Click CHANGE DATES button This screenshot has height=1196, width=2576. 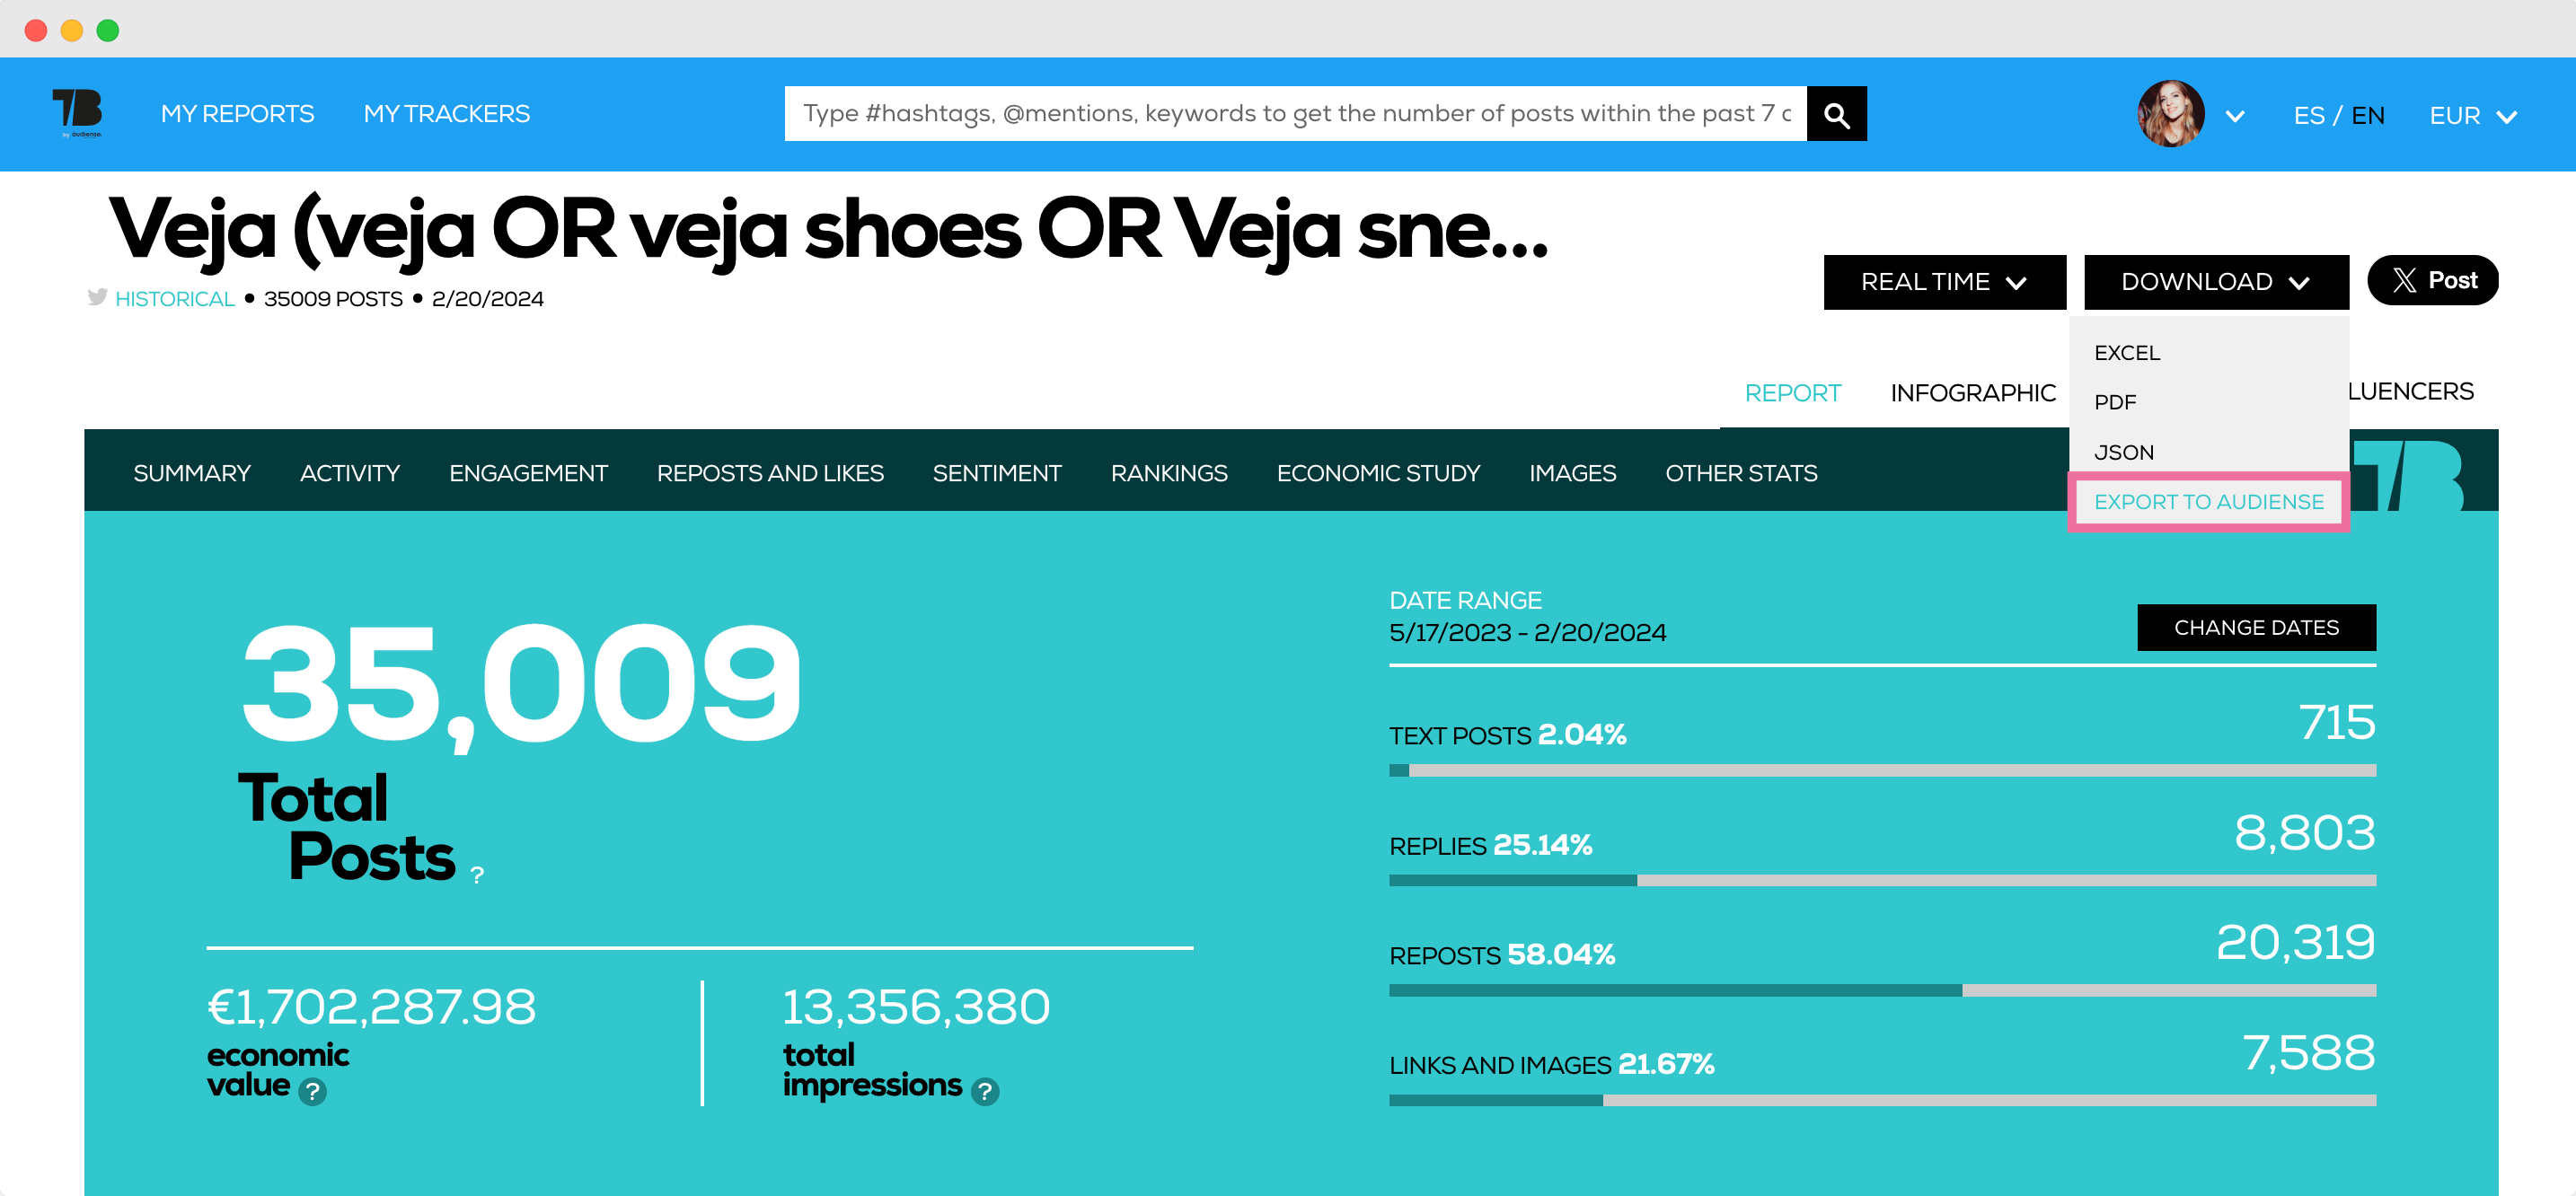(2259, 628)
